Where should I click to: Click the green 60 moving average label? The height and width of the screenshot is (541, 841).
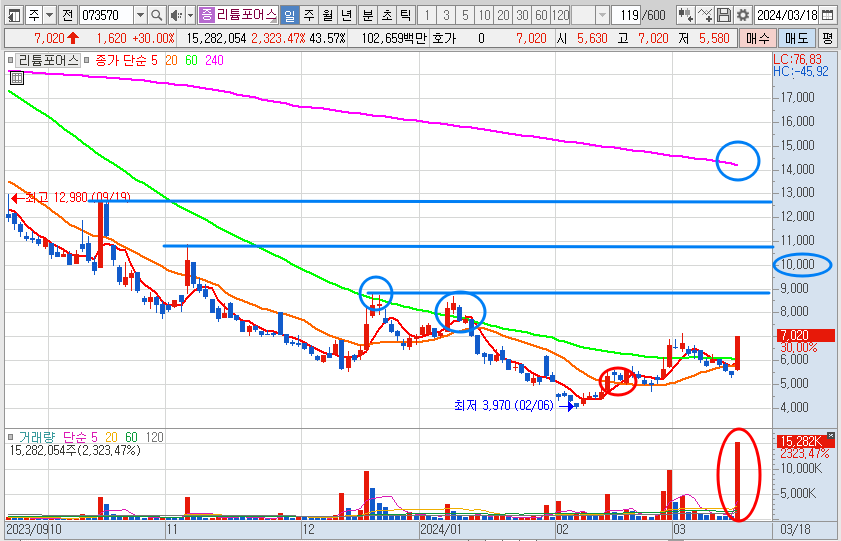point(191,61)
